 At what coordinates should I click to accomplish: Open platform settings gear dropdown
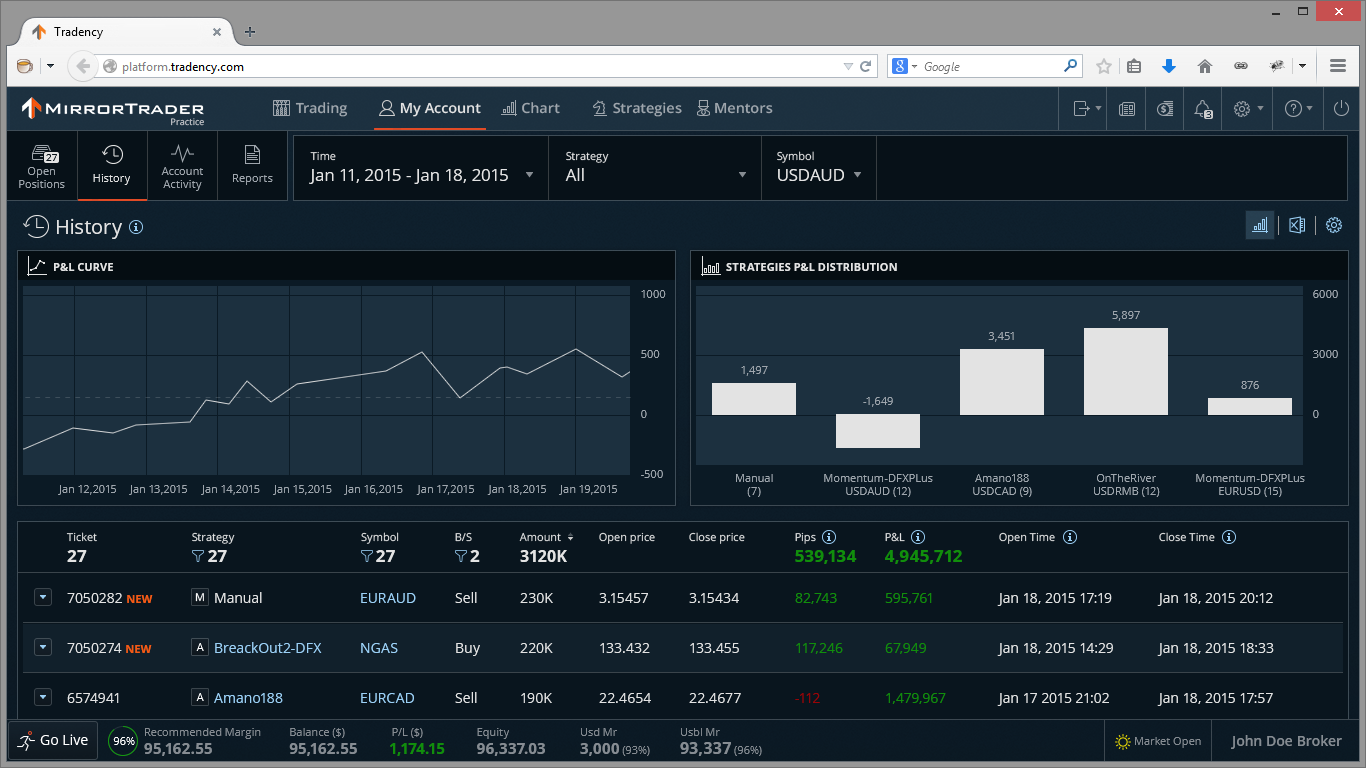point(1248,109)
